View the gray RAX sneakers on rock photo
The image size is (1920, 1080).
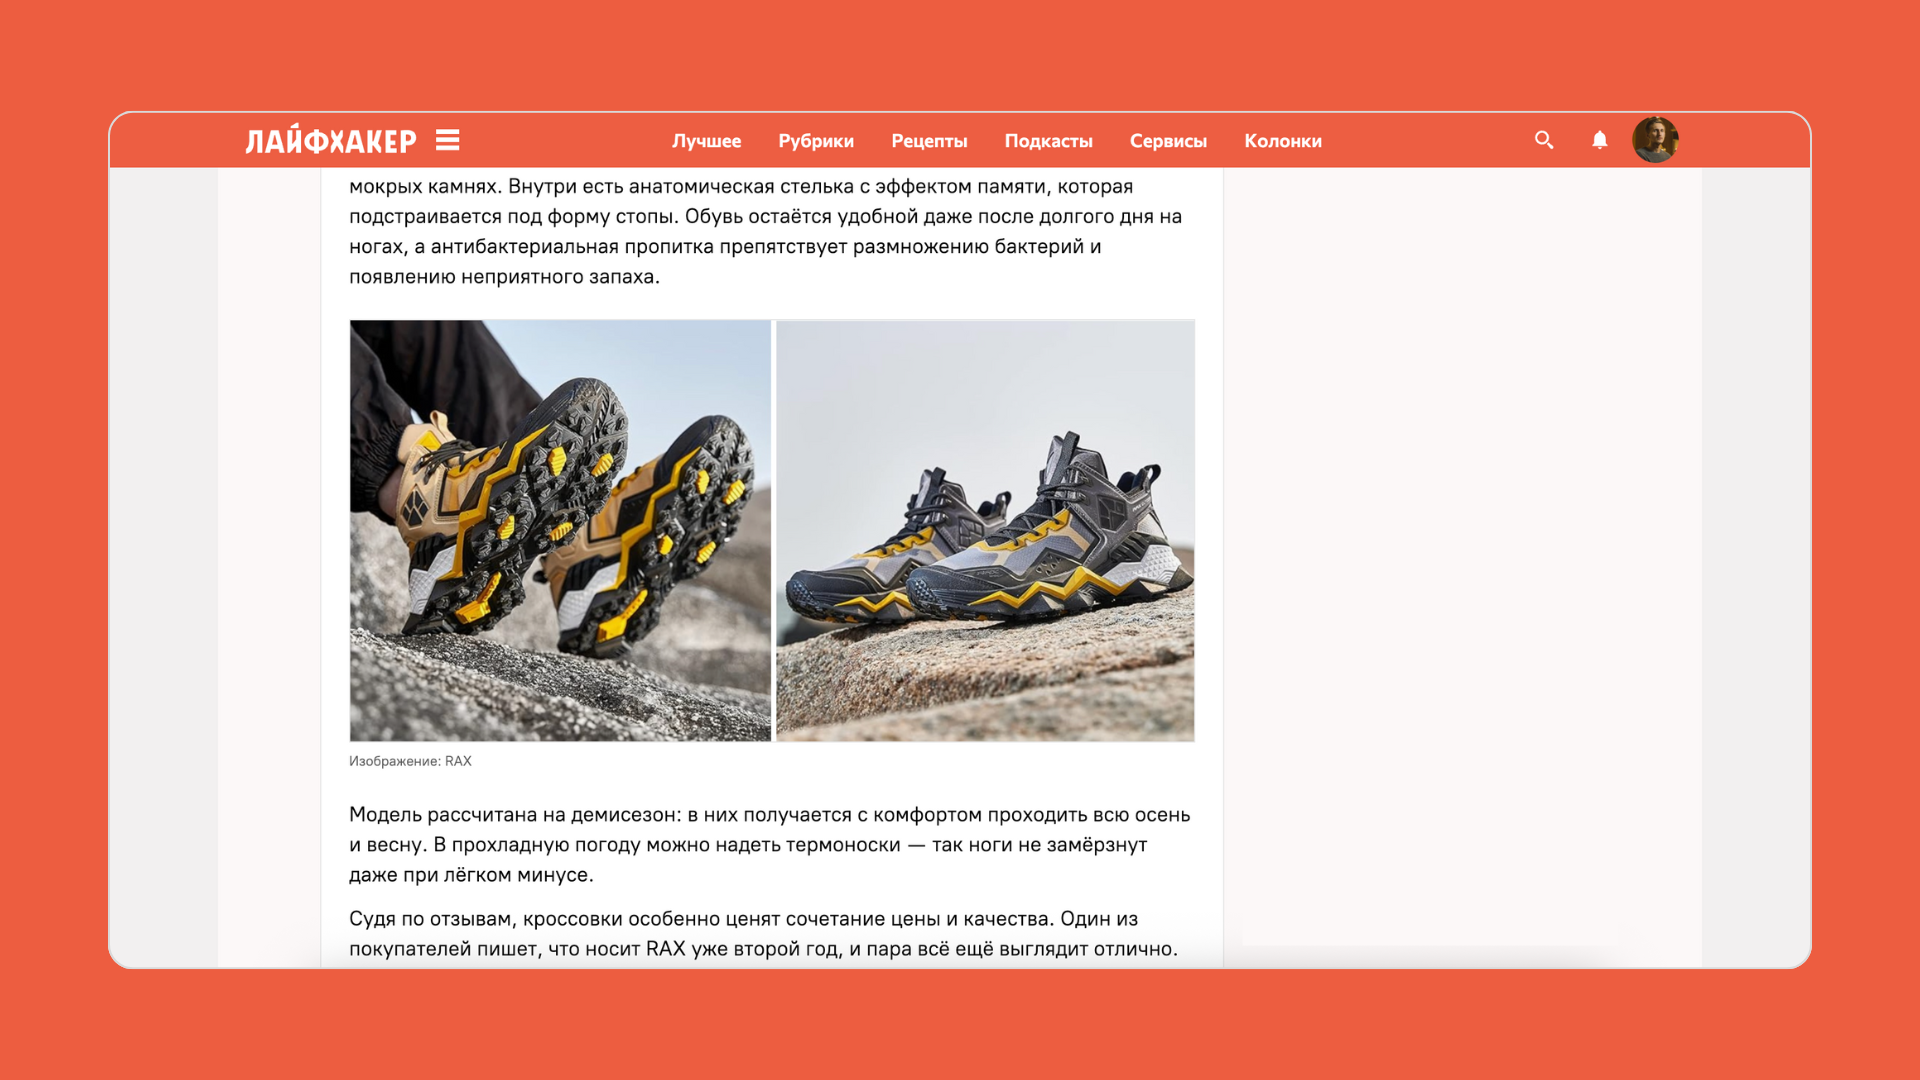985,530
